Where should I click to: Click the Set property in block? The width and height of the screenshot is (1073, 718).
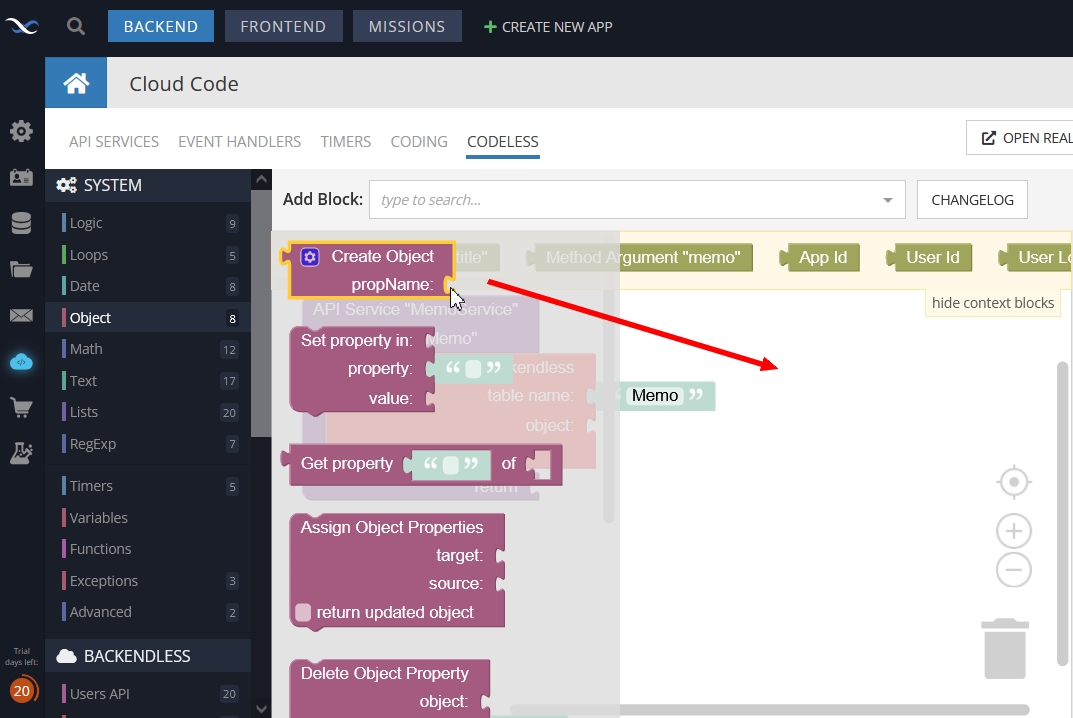coord(362,370)
